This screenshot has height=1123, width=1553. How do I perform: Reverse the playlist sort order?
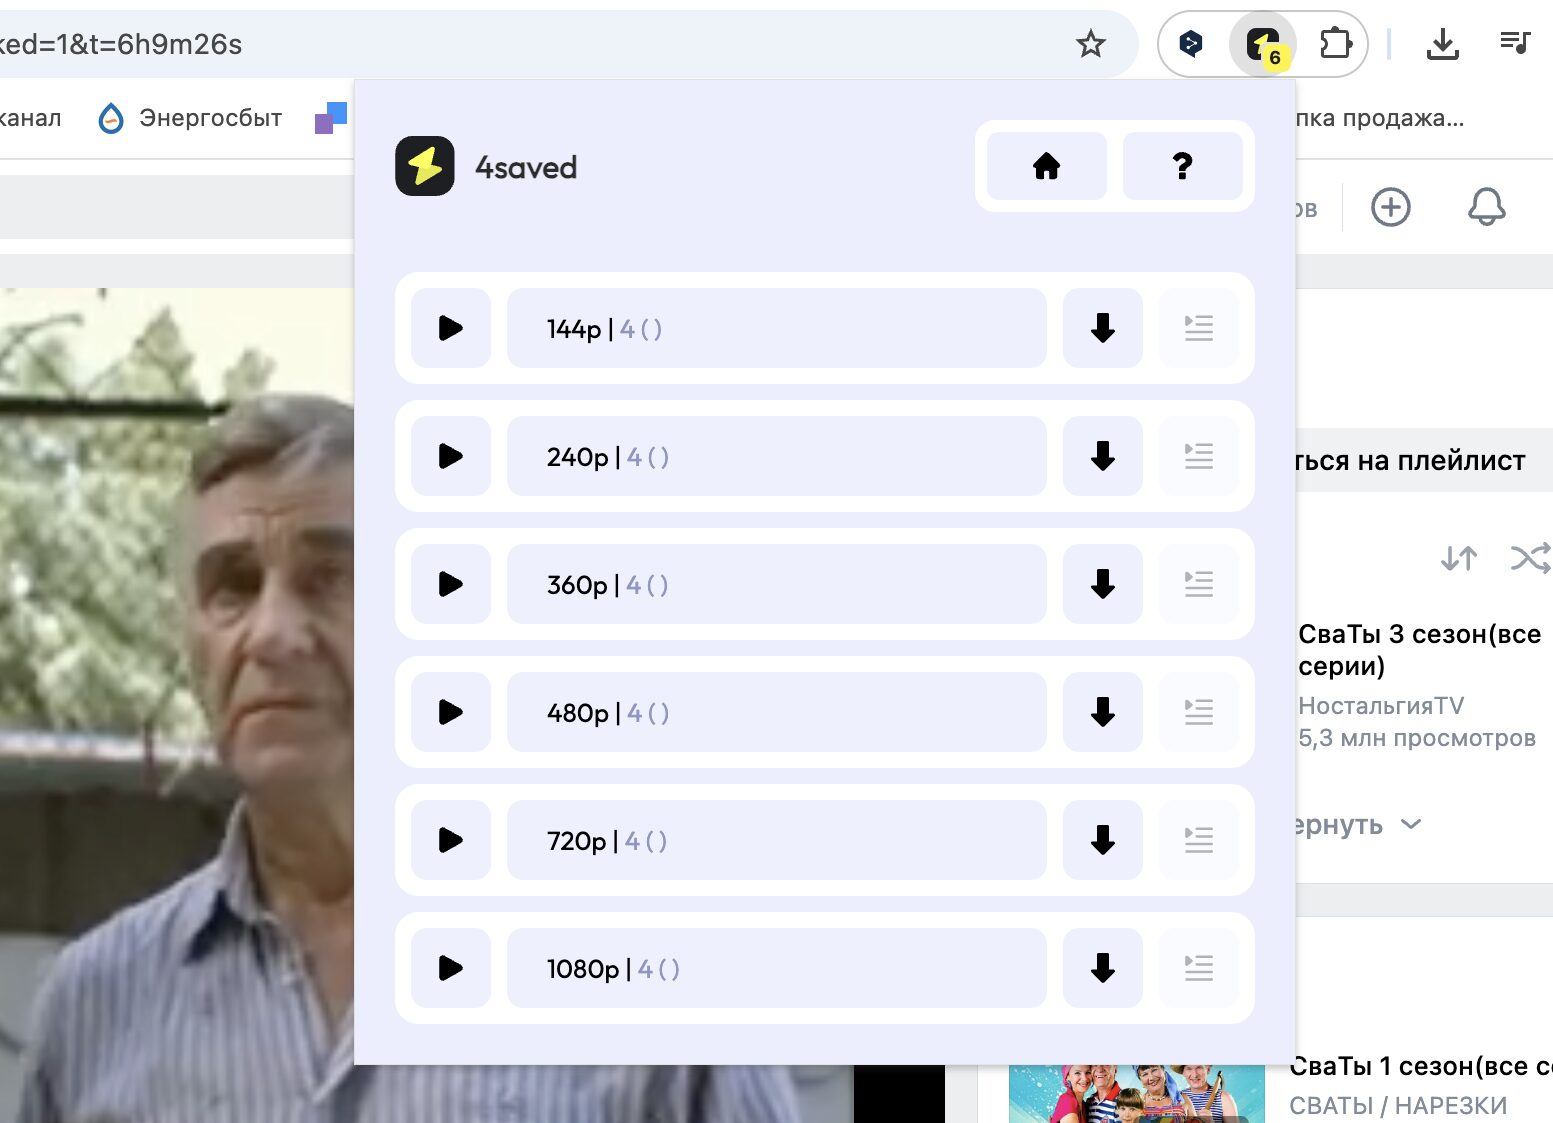tap(1459, 558)
